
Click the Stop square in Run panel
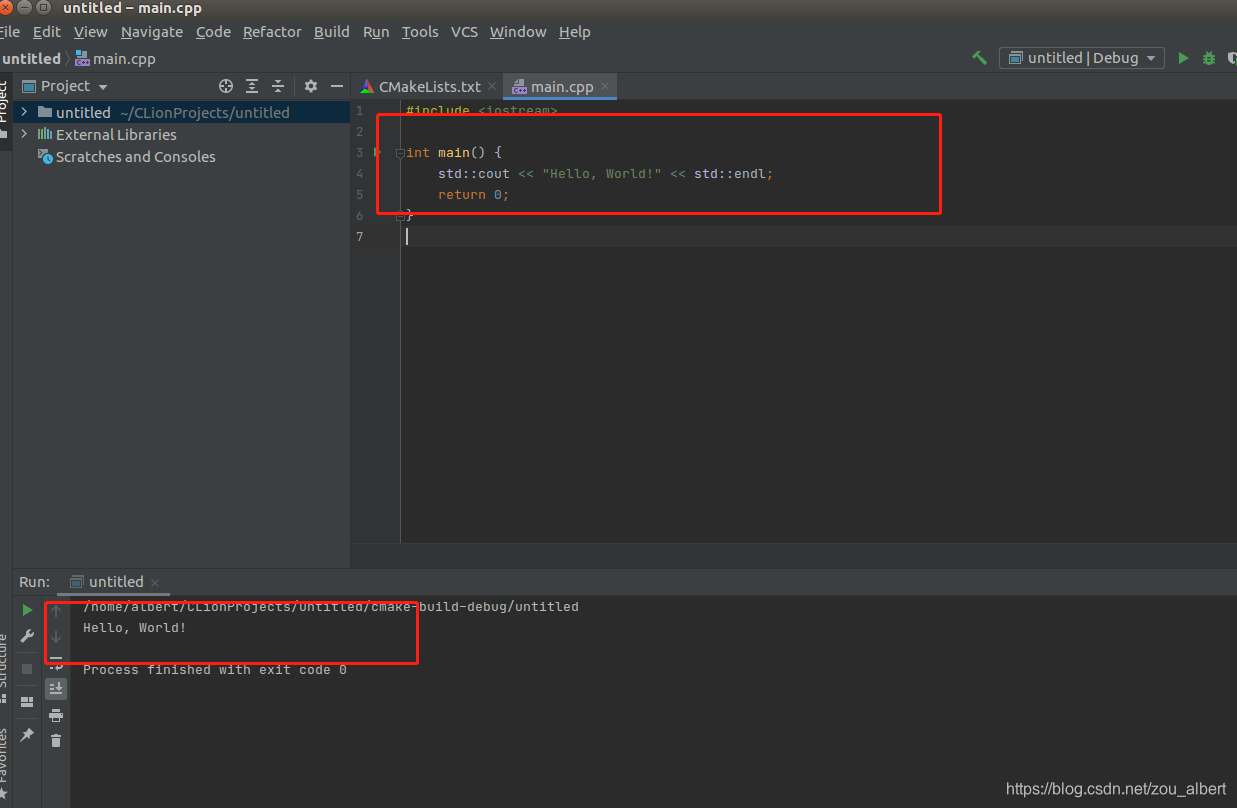(27, 668)
